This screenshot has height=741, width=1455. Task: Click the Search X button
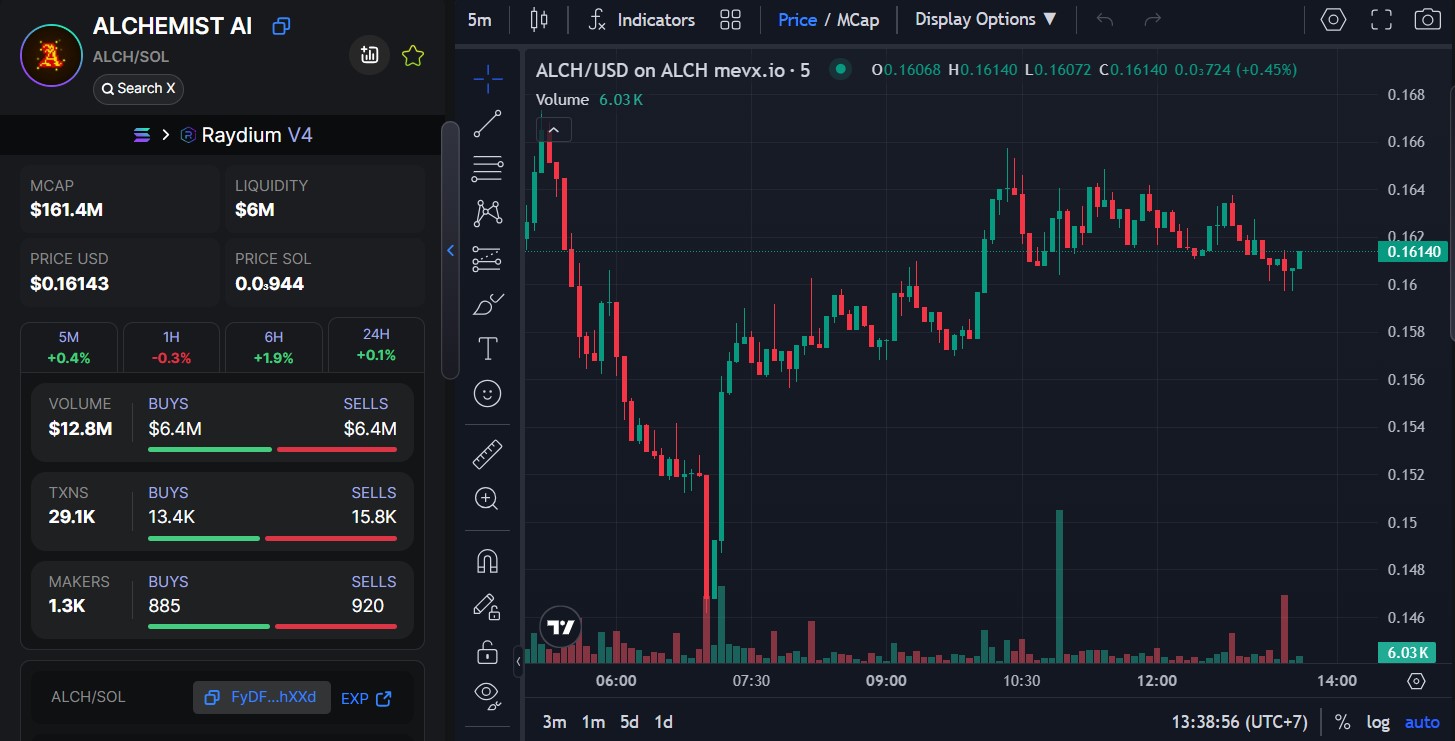pyautogui.click(x=138, y=88)
